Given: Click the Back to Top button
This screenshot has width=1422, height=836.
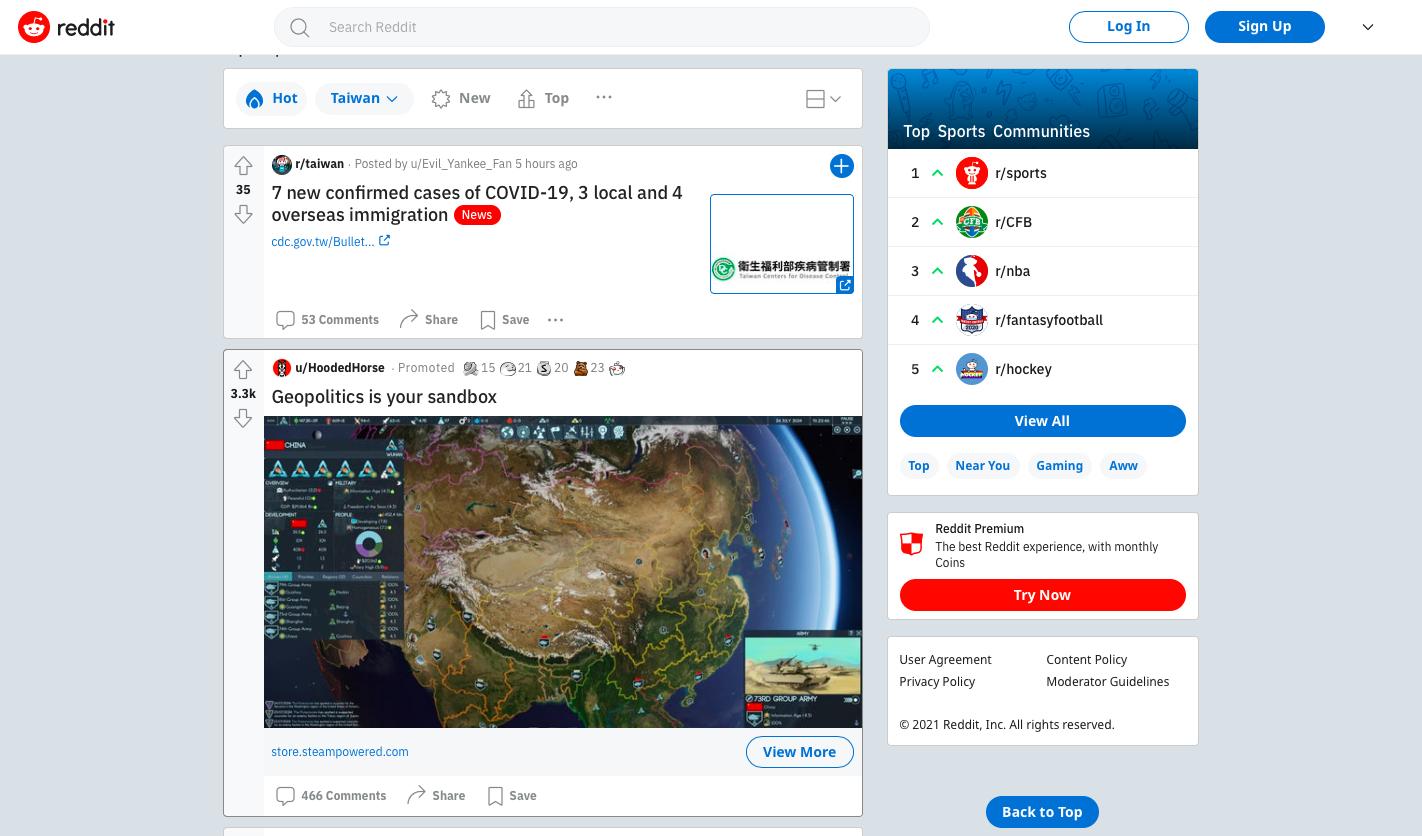Looking at the screenshot, I should point(1043,812).
